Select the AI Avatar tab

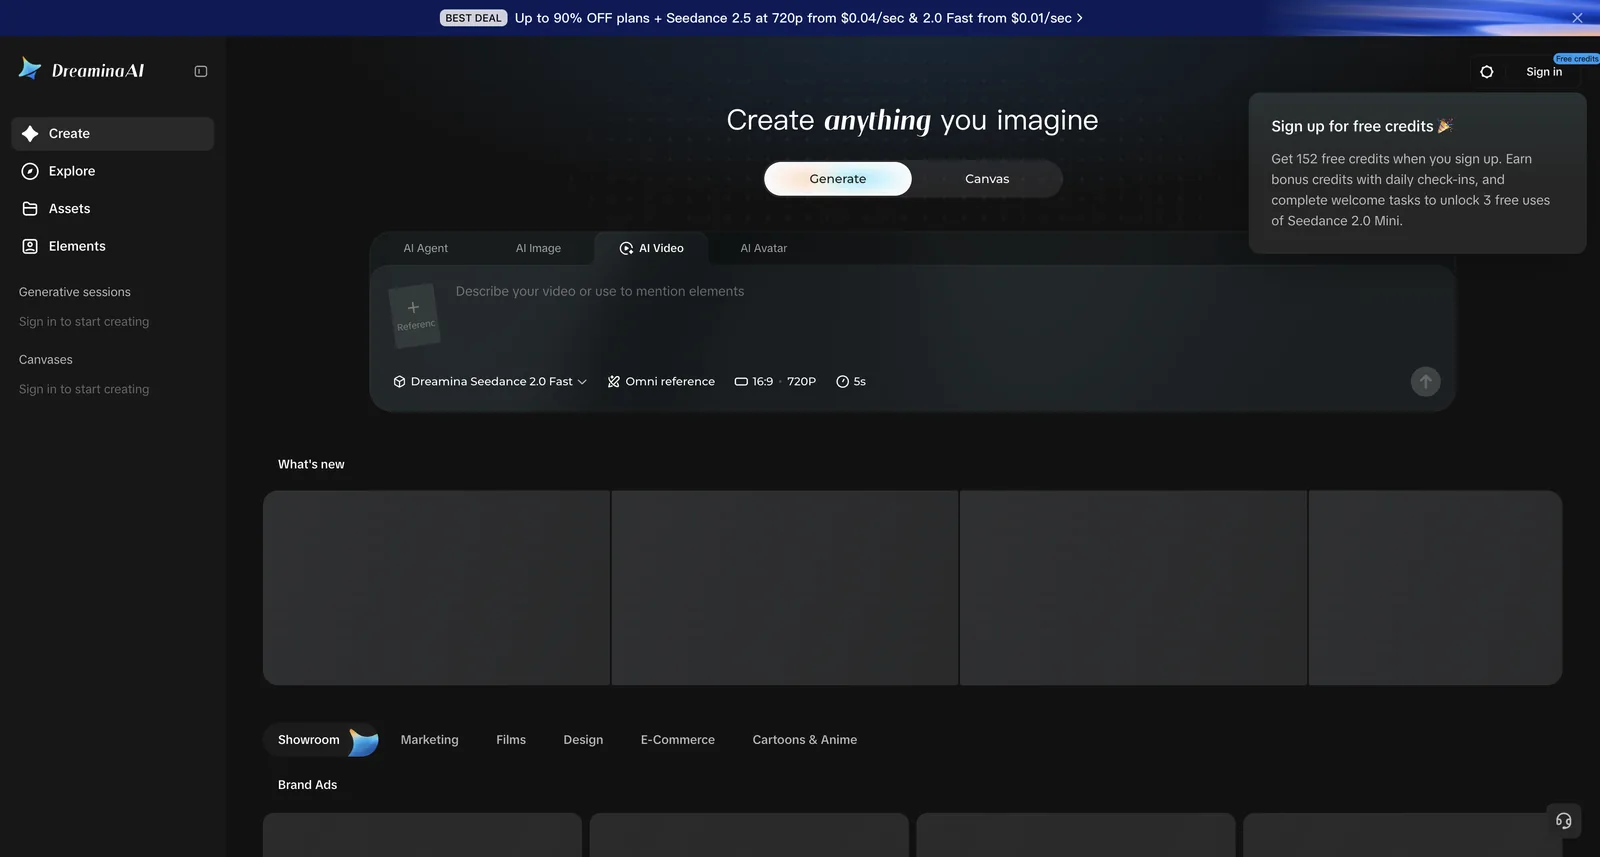tap(764, 248)
